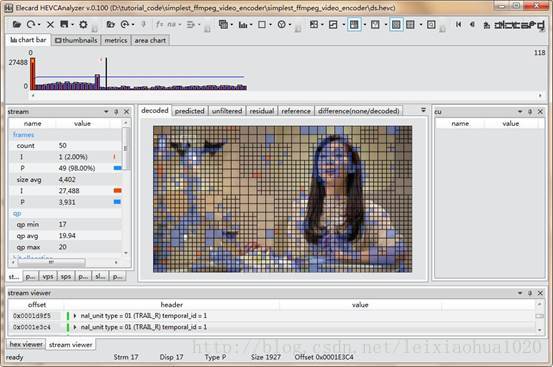The image size is (553, 367).
Task: Click the reload stream icon
Action: [x=31, y=24]
